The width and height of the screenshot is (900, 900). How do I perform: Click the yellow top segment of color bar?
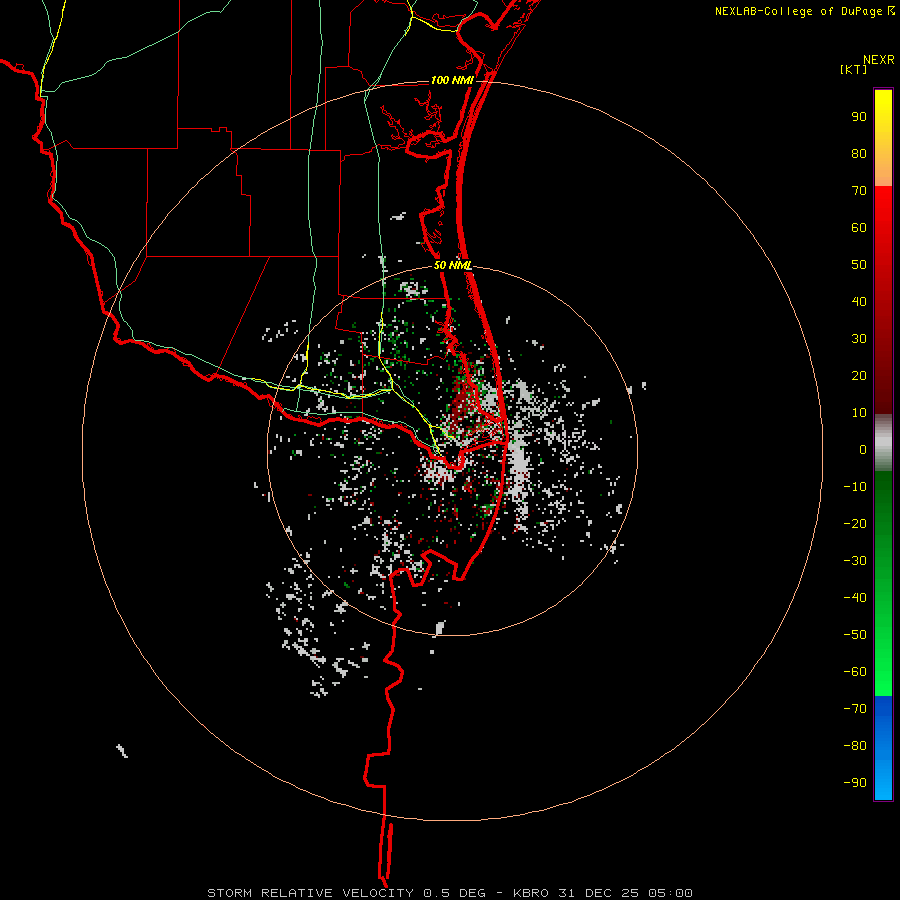883,138
